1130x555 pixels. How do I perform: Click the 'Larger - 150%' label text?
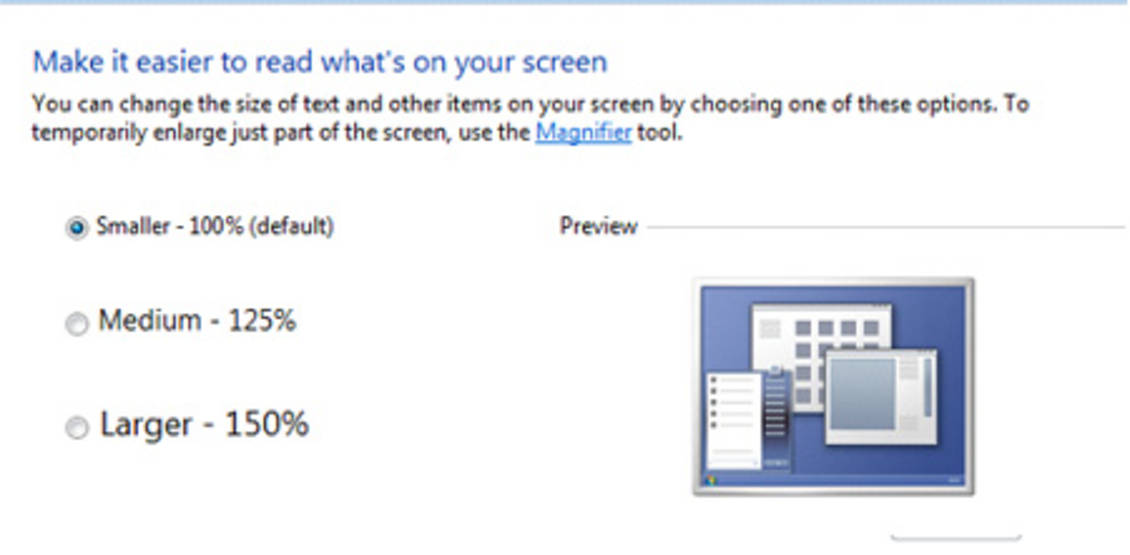coord(204,425)
